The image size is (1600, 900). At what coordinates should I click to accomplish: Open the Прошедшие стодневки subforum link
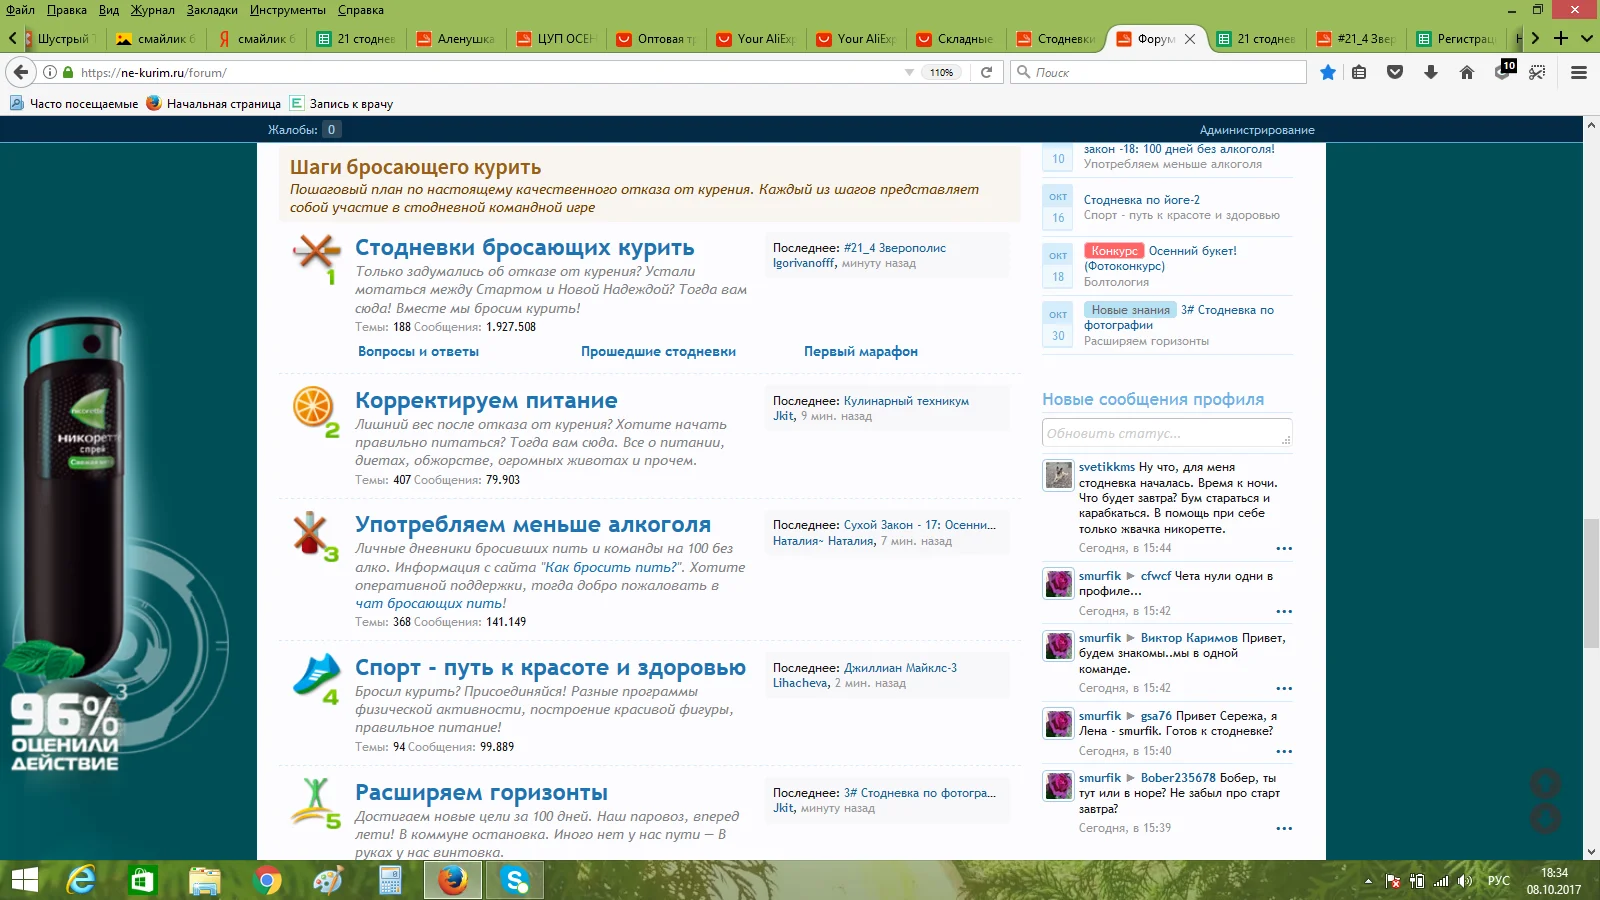pyautogui.click(x=658, y=351)
